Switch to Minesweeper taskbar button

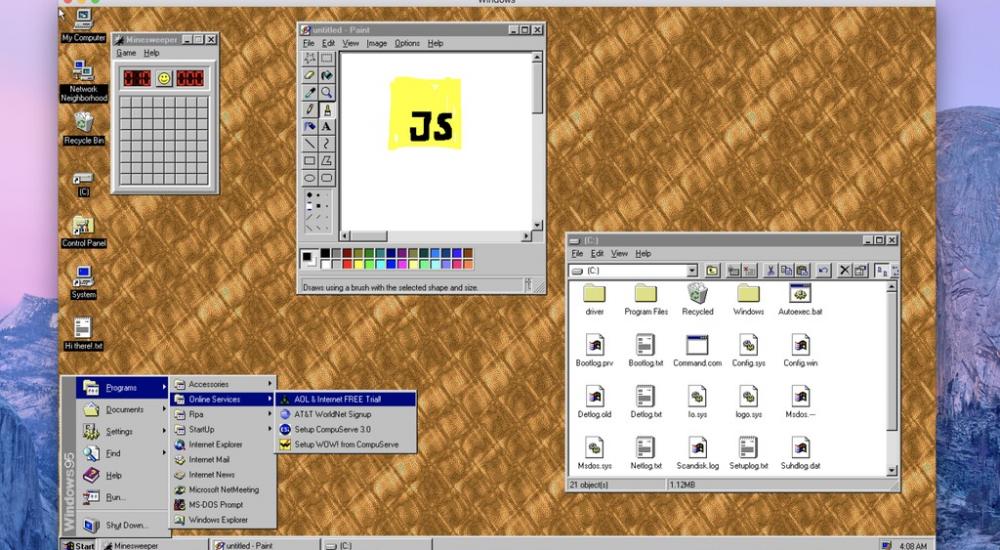(154, 545)
